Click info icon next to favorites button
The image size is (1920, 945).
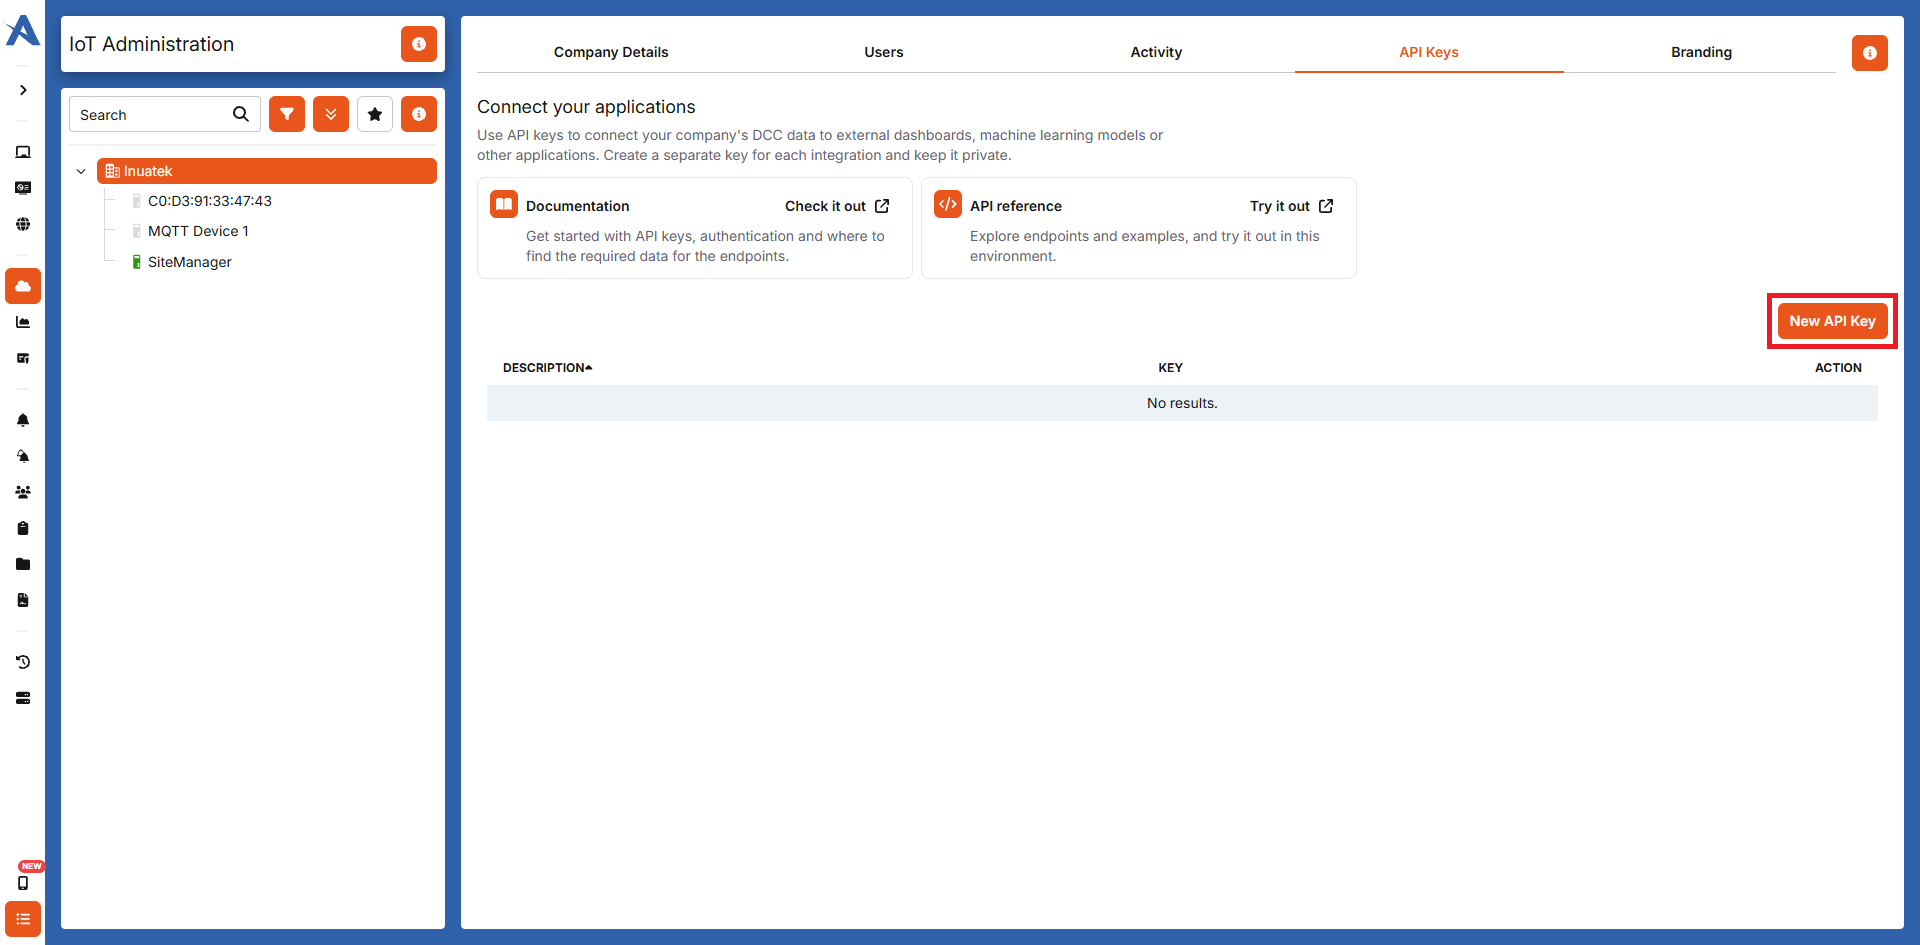[419, 114]
